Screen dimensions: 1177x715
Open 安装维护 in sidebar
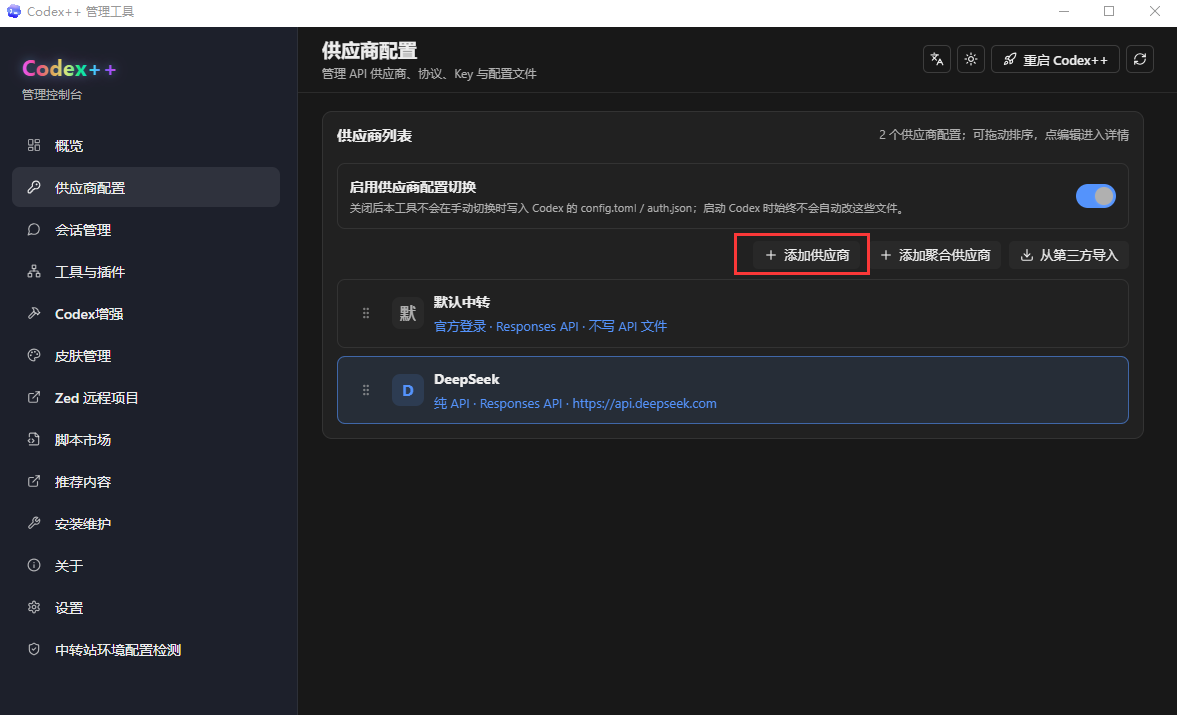point(146,524)
